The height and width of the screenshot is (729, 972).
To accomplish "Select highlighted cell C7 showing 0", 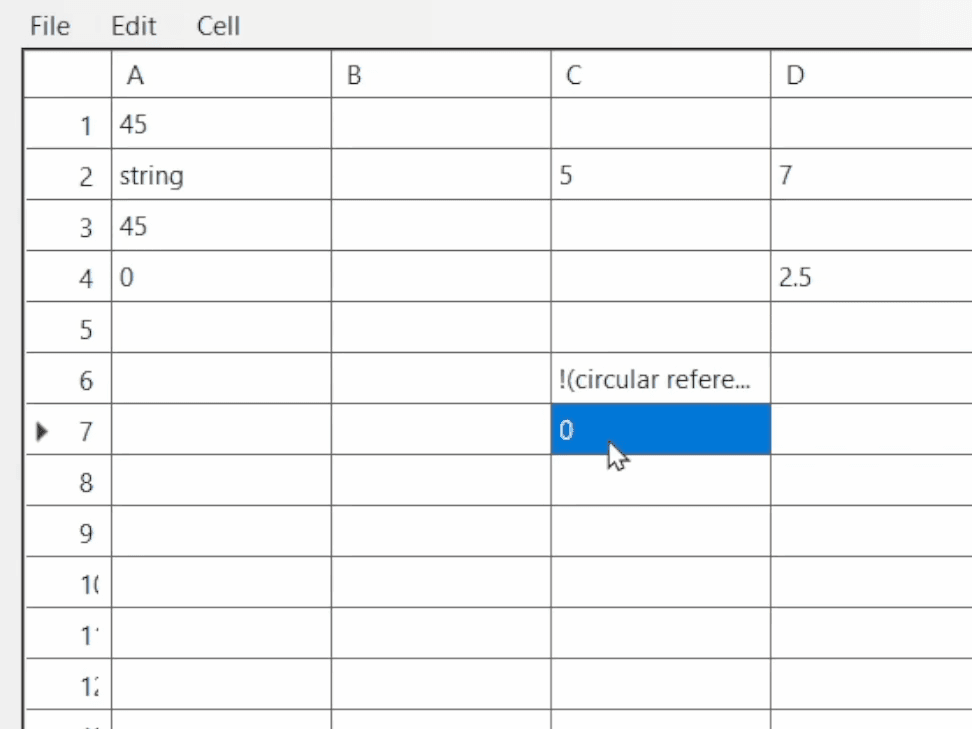I will coord(661,430).
